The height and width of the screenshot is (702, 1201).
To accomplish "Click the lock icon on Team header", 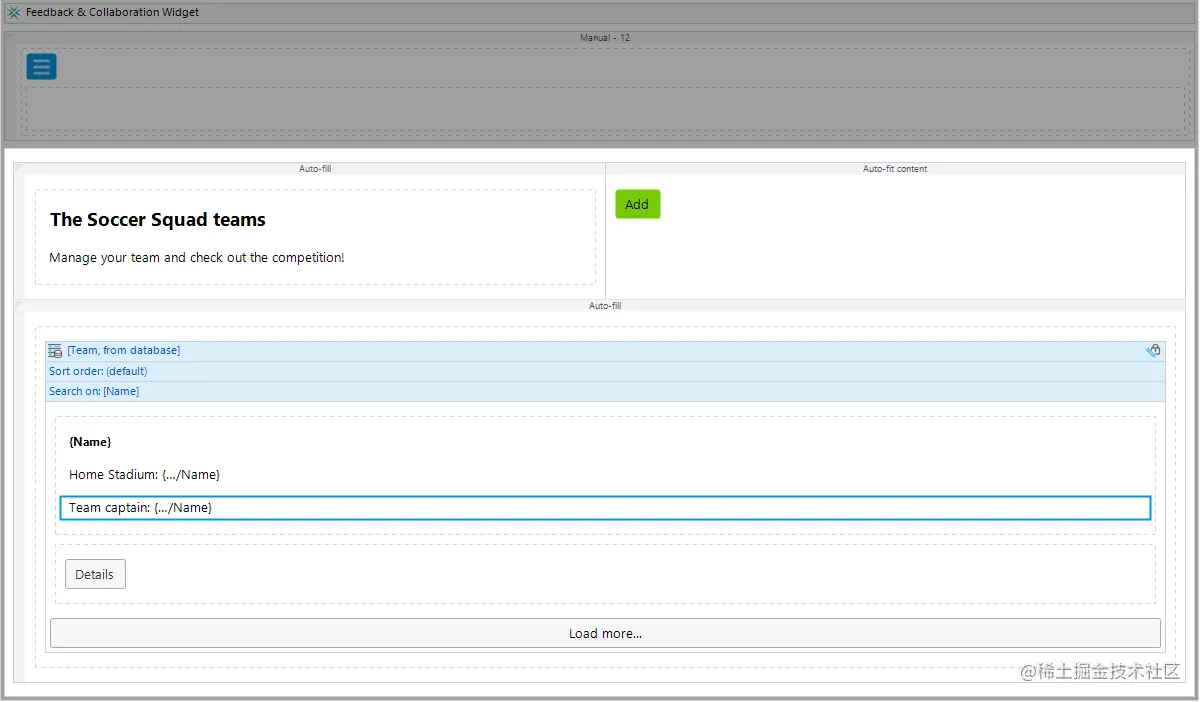I will (x=1154, y=351).
